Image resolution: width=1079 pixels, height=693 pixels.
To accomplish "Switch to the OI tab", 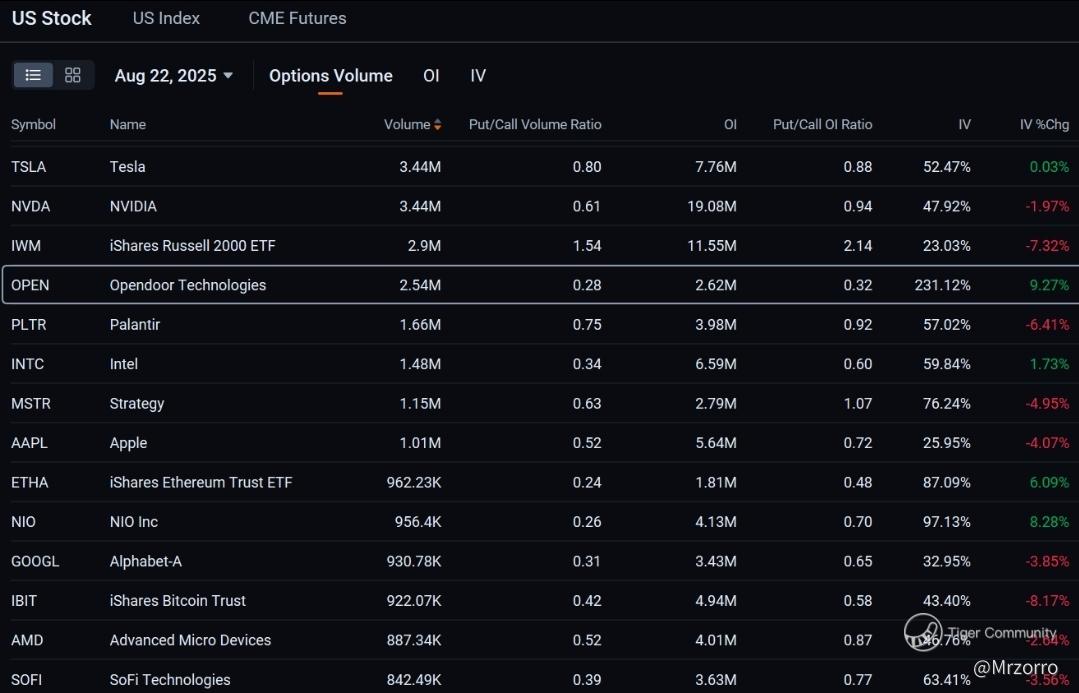I will (431, 76).
